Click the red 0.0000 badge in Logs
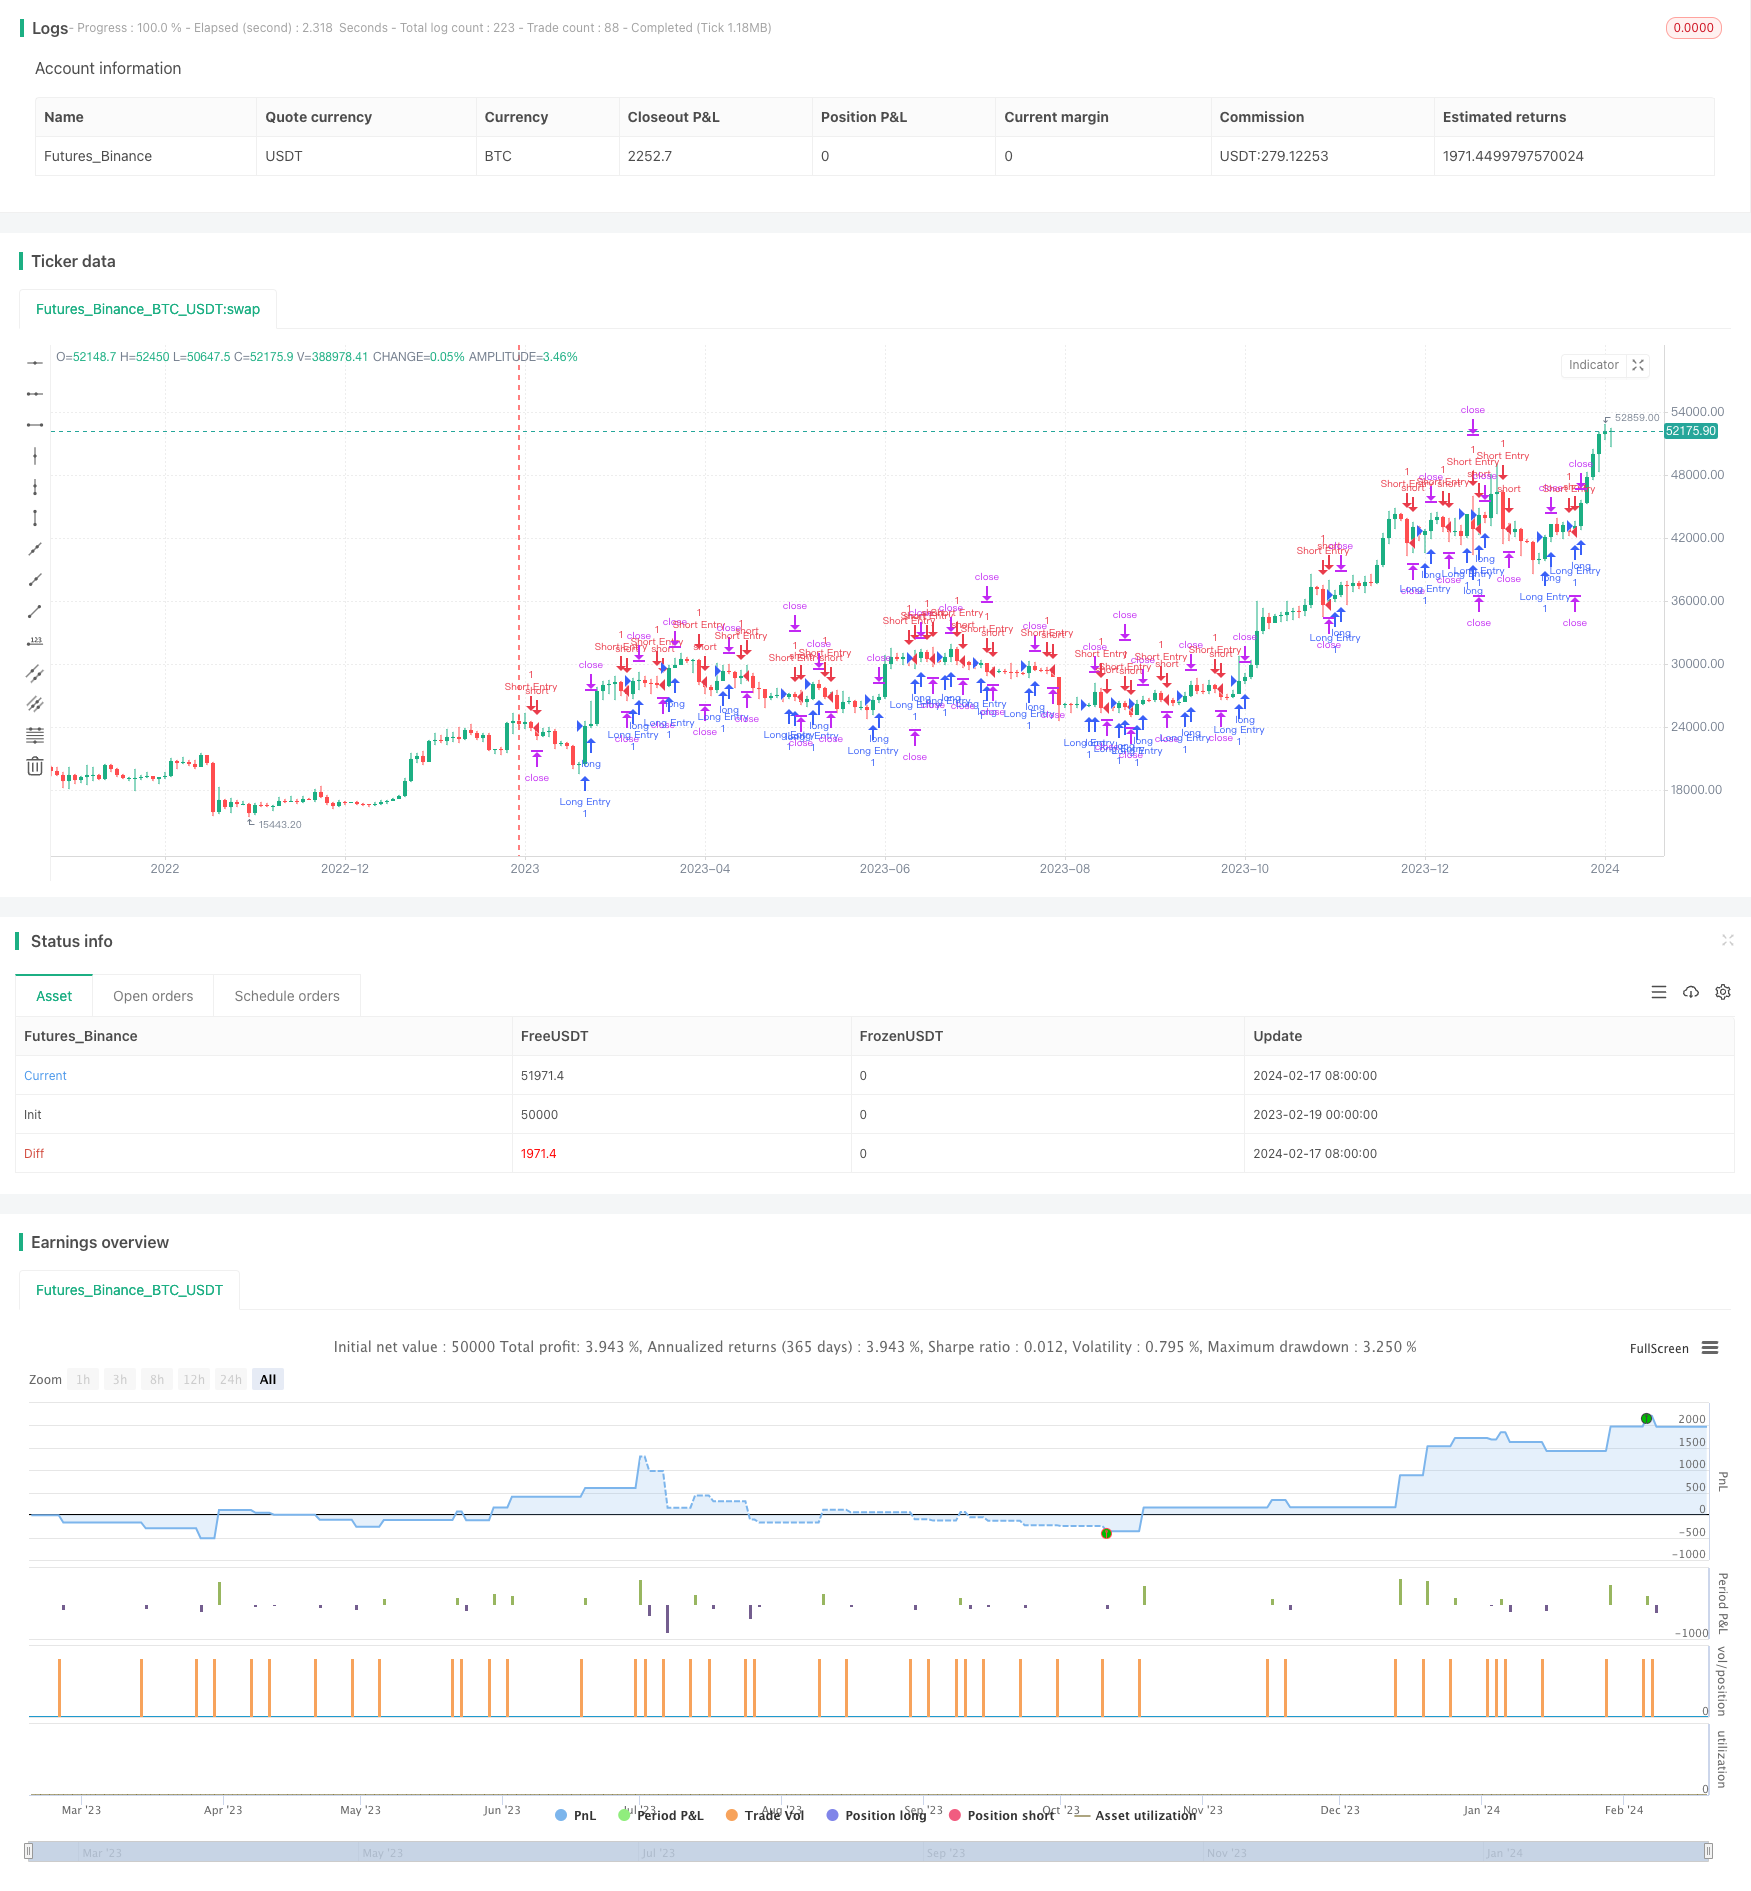The image size is (1751, 1891). pos(1693,28)
